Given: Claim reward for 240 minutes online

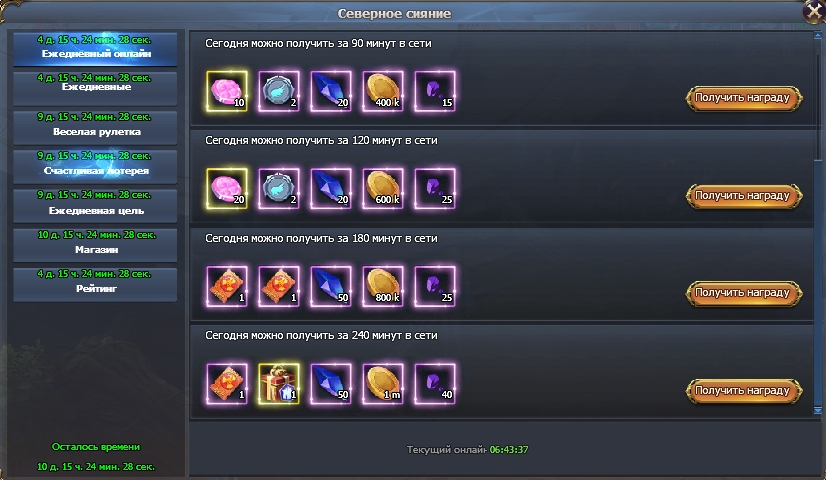Looking at the screenshot, I should [743, 391].
